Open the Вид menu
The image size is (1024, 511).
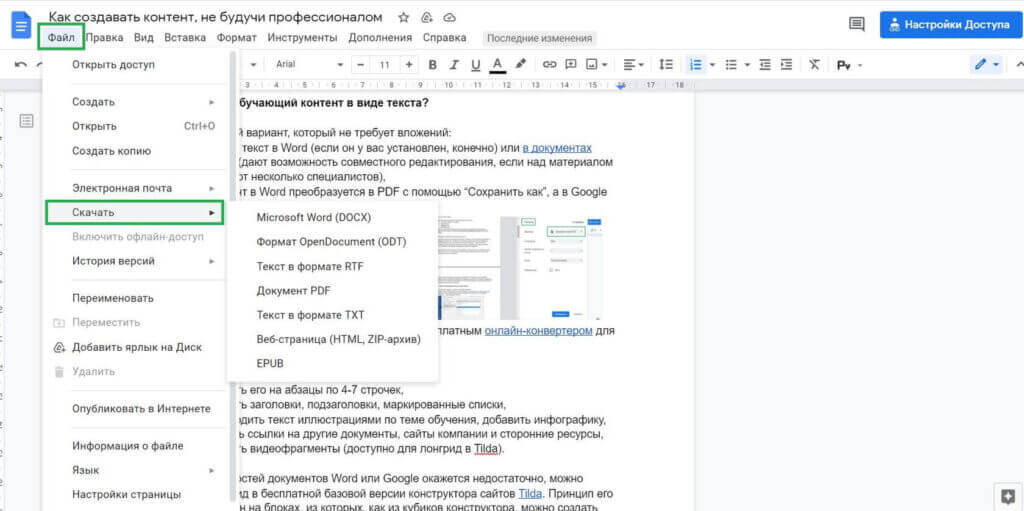pyautogui.click(x=144, y=37)
